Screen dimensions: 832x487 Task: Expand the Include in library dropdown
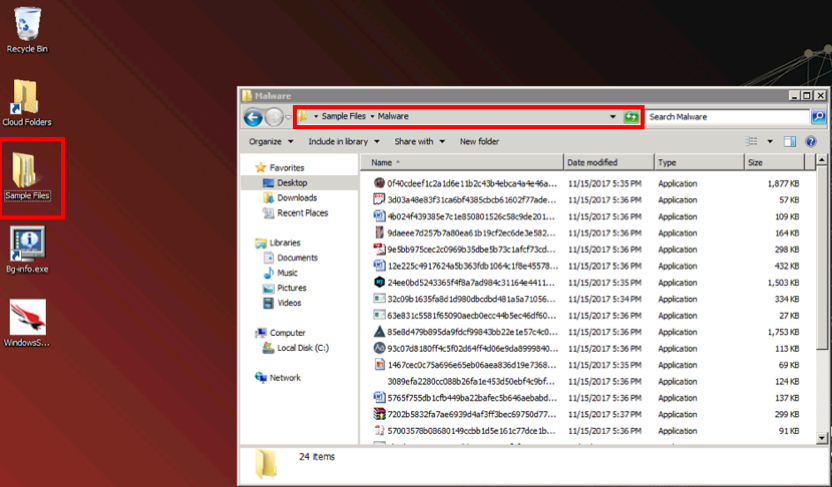(345, 142)
